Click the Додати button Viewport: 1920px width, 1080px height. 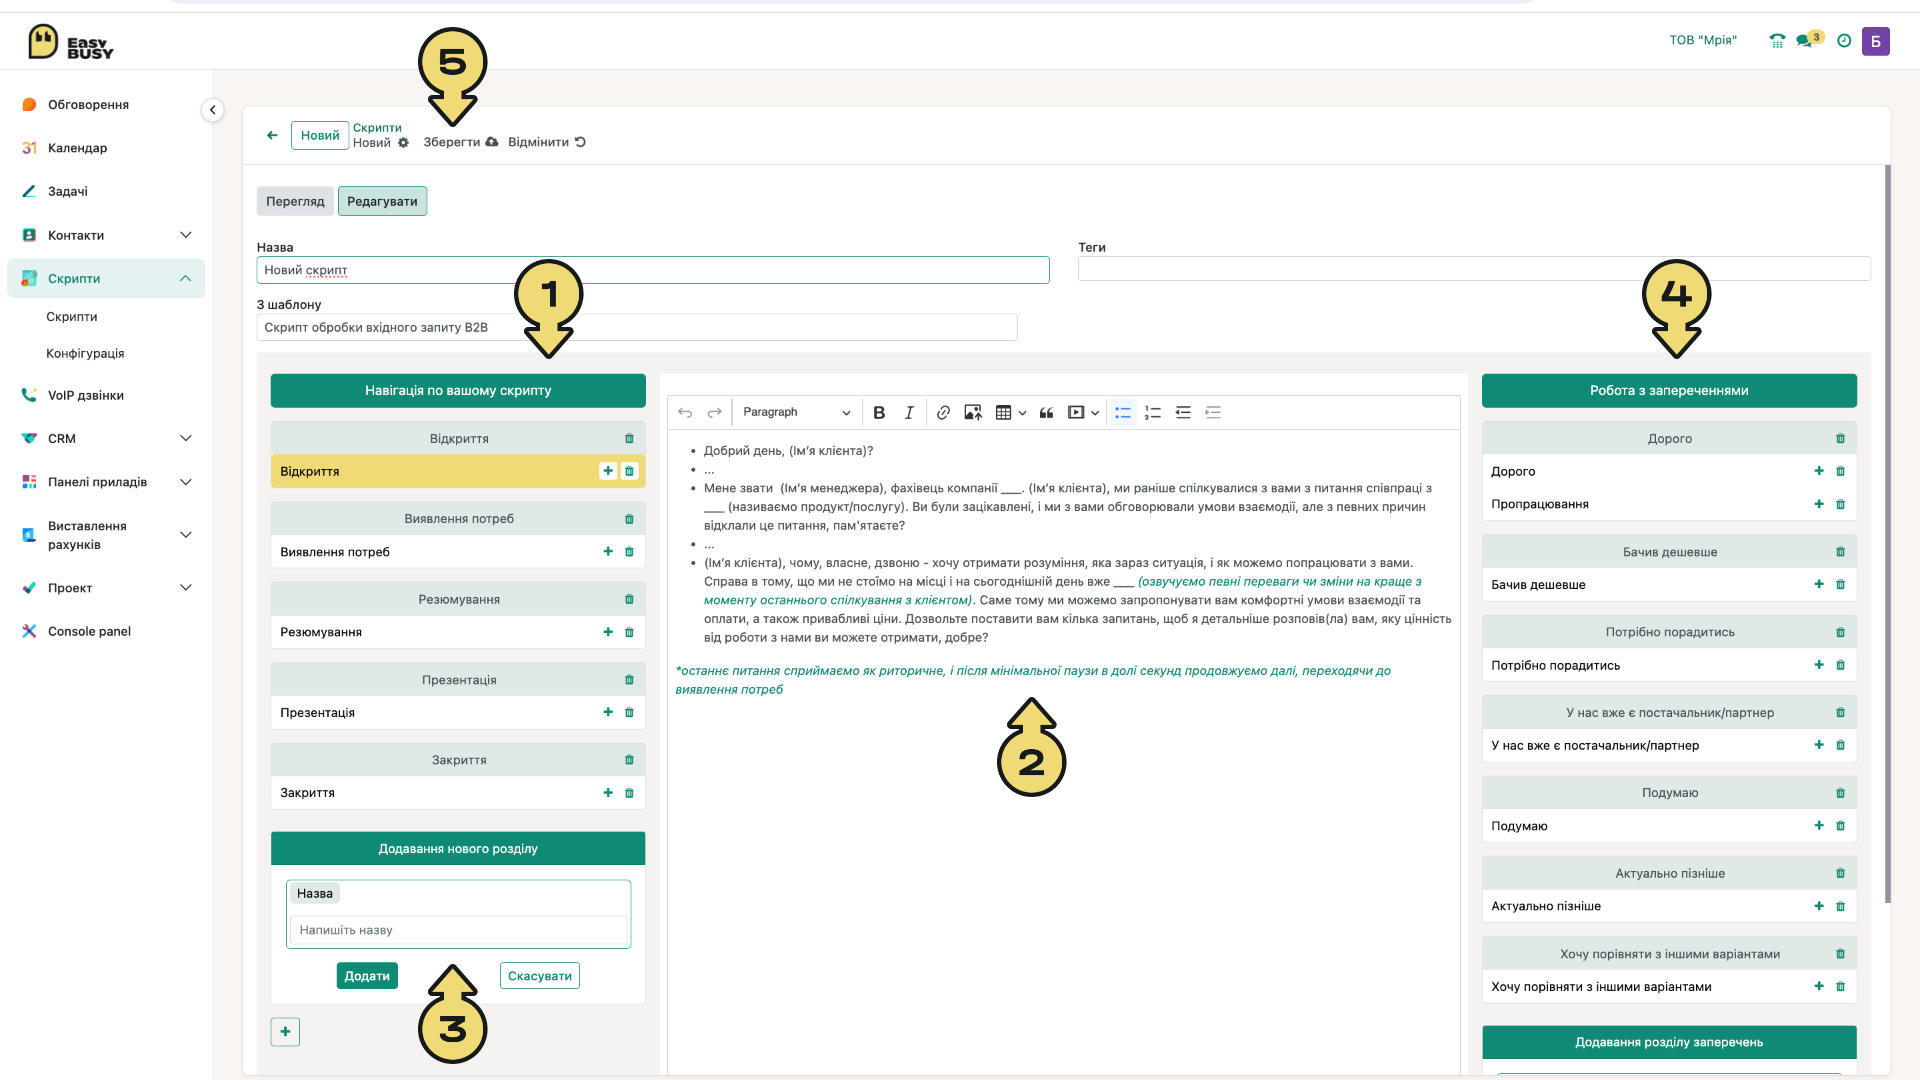(x=367, y=976)
